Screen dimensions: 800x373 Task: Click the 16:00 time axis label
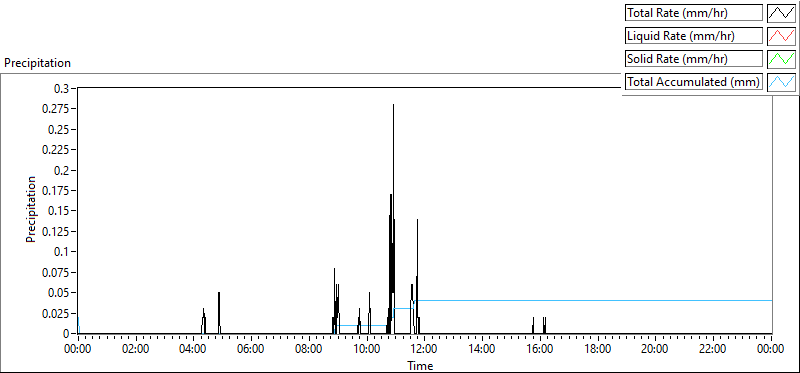click(540, 349)
